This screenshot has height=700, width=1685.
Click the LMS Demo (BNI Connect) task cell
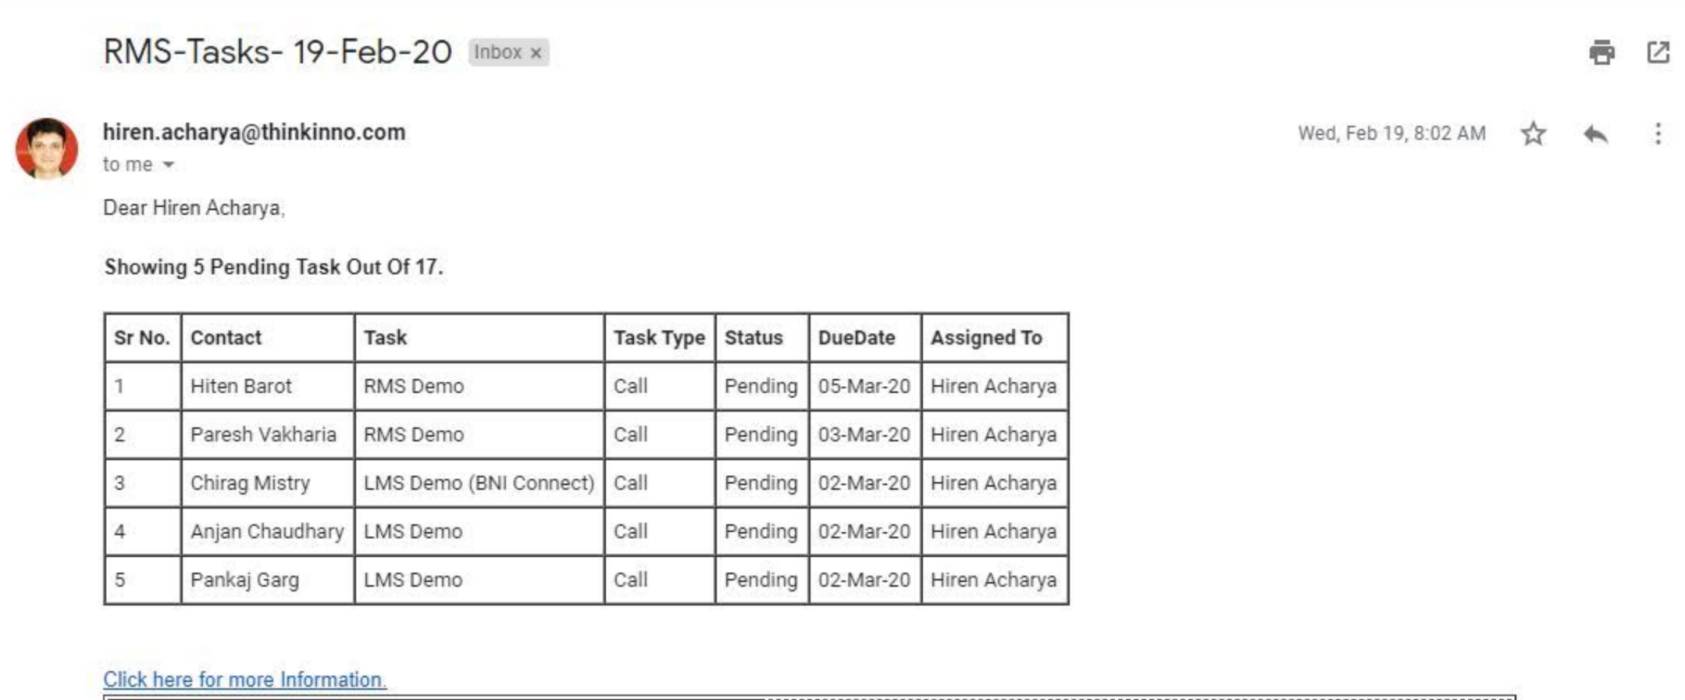coord(479,483)
